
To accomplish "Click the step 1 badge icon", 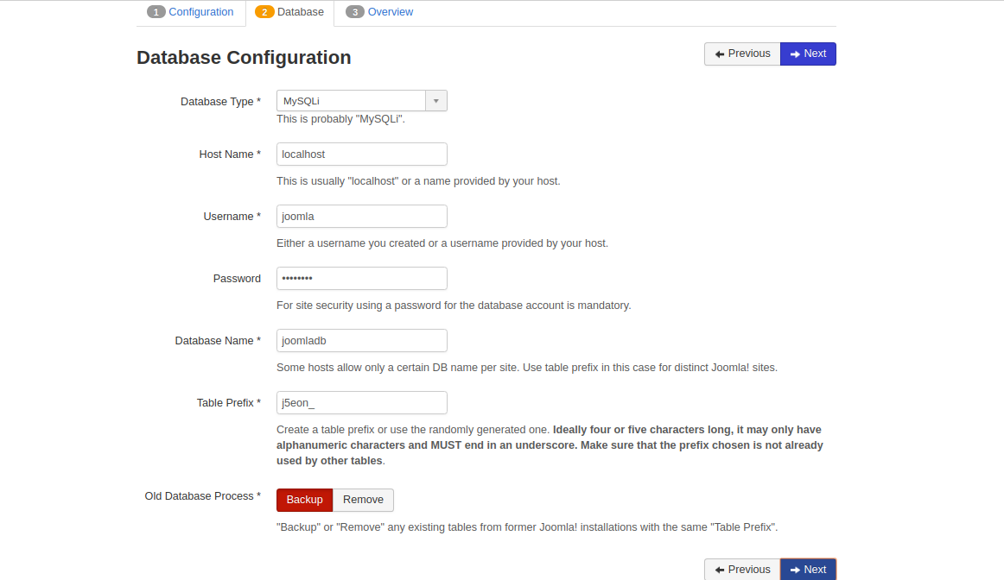I will point(156,12).
